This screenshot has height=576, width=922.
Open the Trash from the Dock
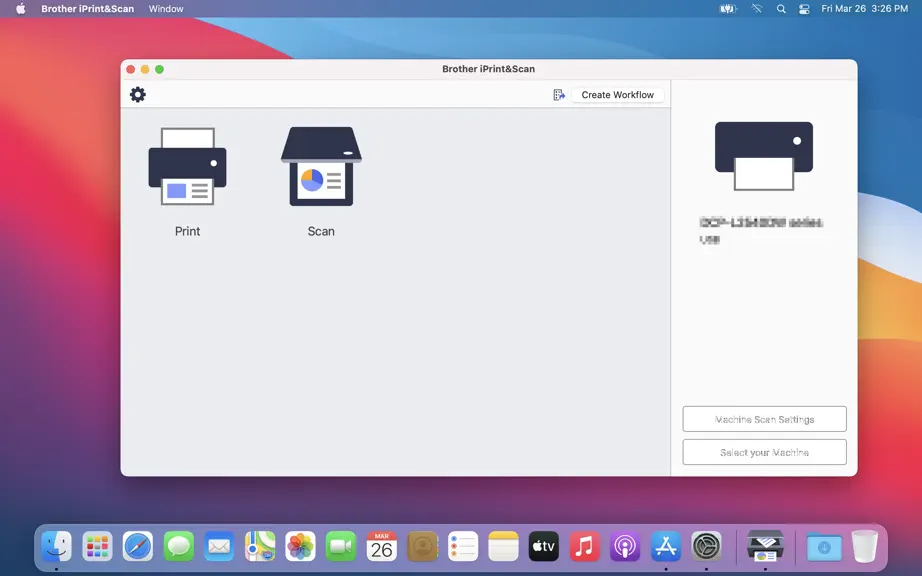coord(864,547)
